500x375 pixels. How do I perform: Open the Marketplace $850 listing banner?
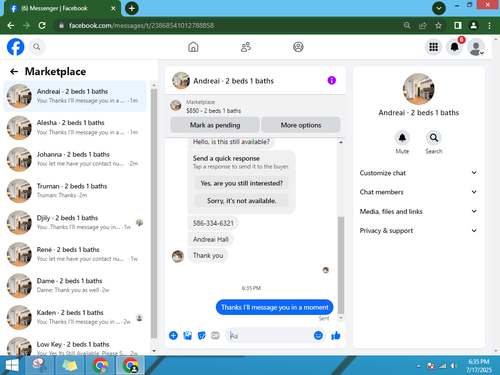[x=255, y=106]
